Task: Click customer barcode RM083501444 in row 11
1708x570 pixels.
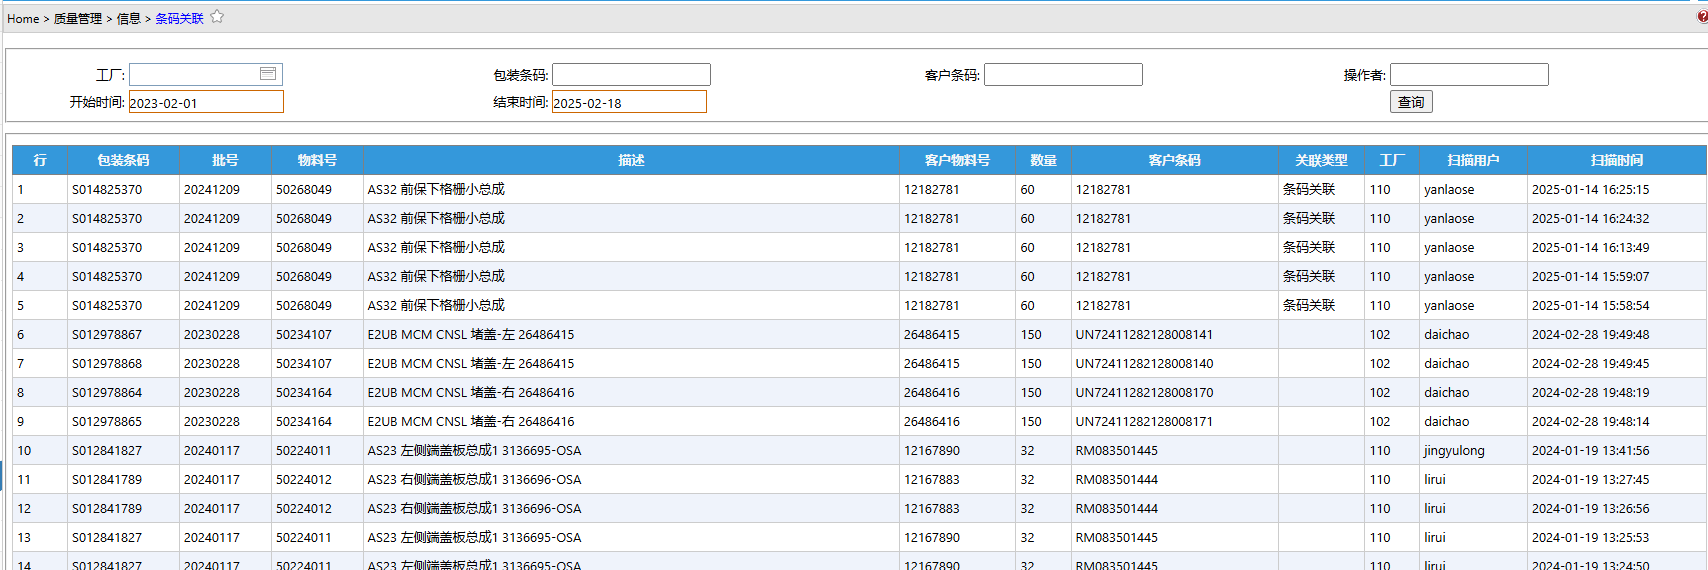Action: point(1117,480)
